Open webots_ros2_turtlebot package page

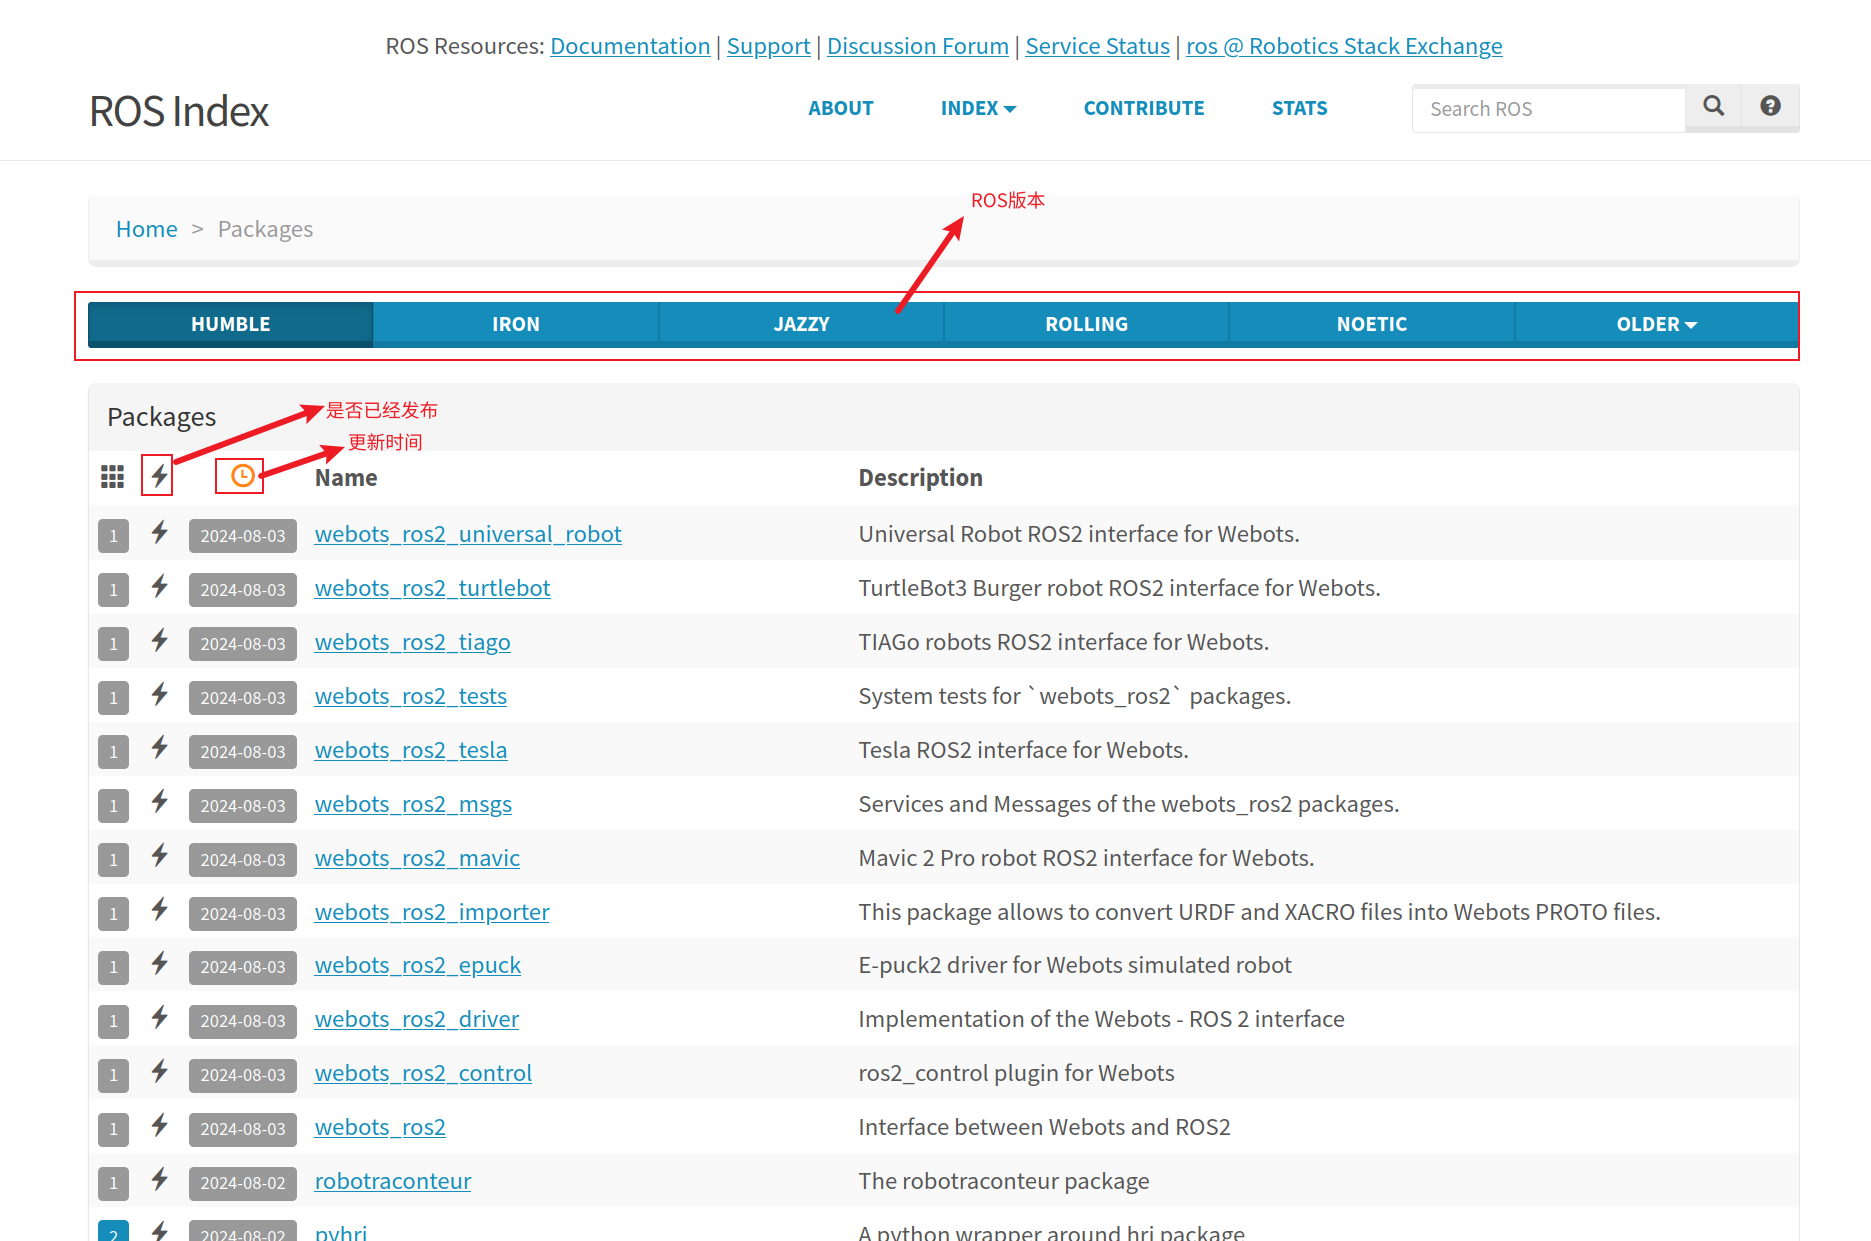[432, 588]
